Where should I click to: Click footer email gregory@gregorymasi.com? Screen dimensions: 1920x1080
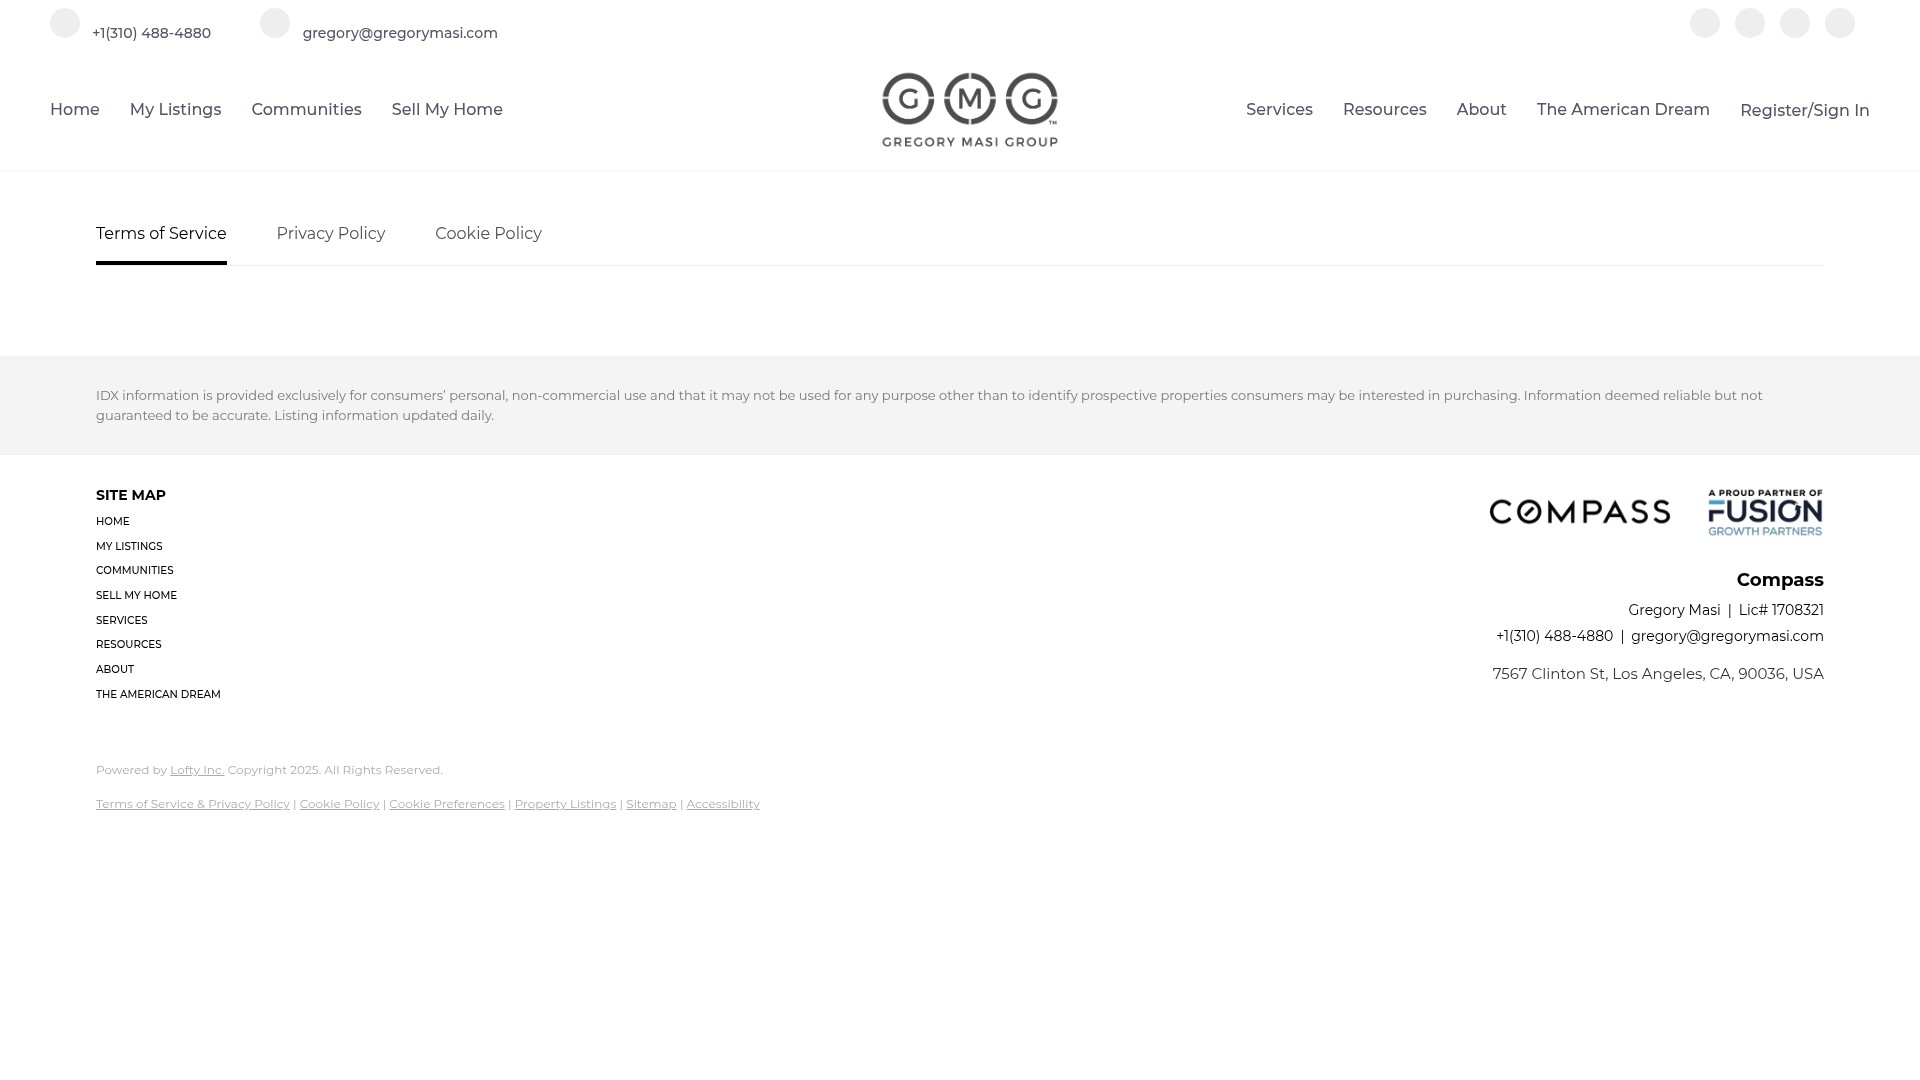click(x=1727, y=637)
